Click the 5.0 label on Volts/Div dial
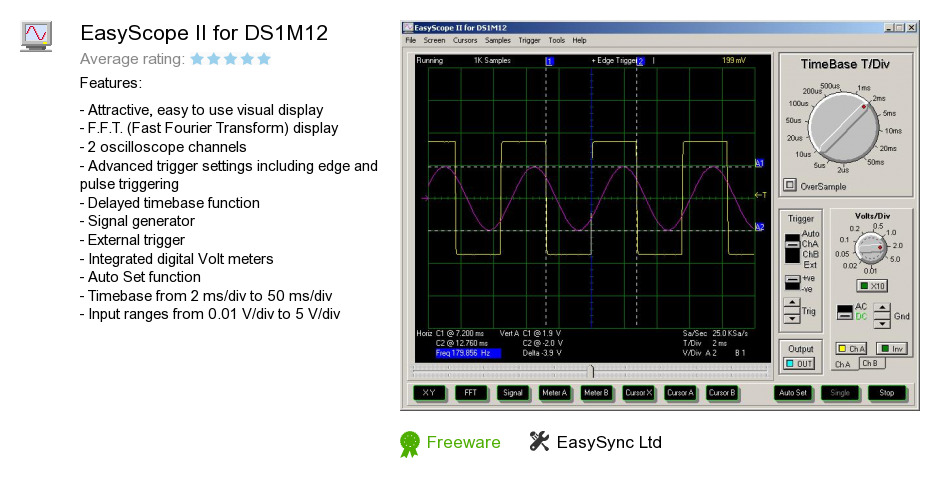 coord(894,259)
